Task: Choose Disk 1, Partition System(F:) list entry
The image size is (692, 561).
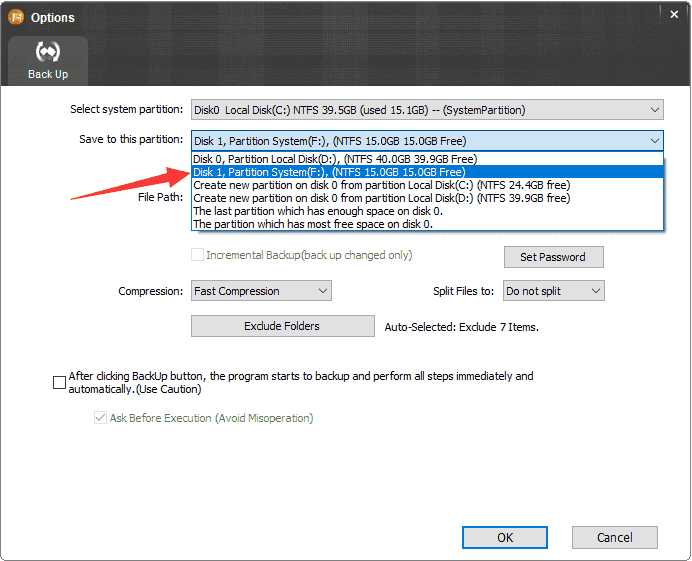Action: click(x=328, y=172)
